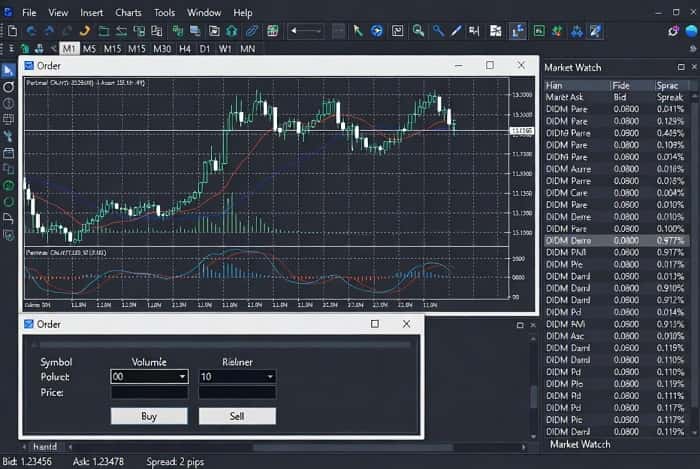Open the Volumle dropdown showing 00

[149, 377]
